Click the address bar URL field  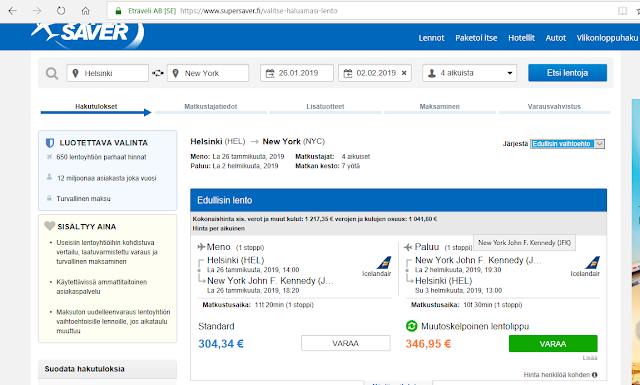tap(359, 11)
